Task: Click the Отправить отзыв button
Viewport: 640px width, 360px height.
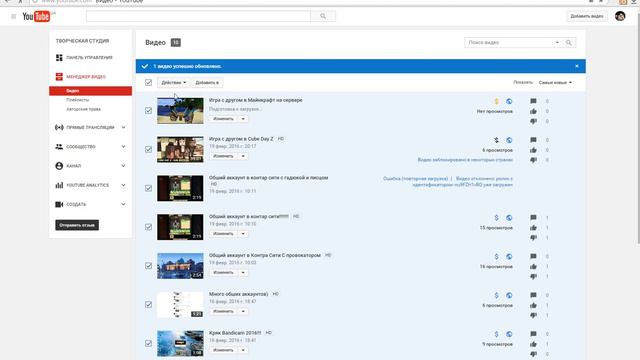Action: 77,225
